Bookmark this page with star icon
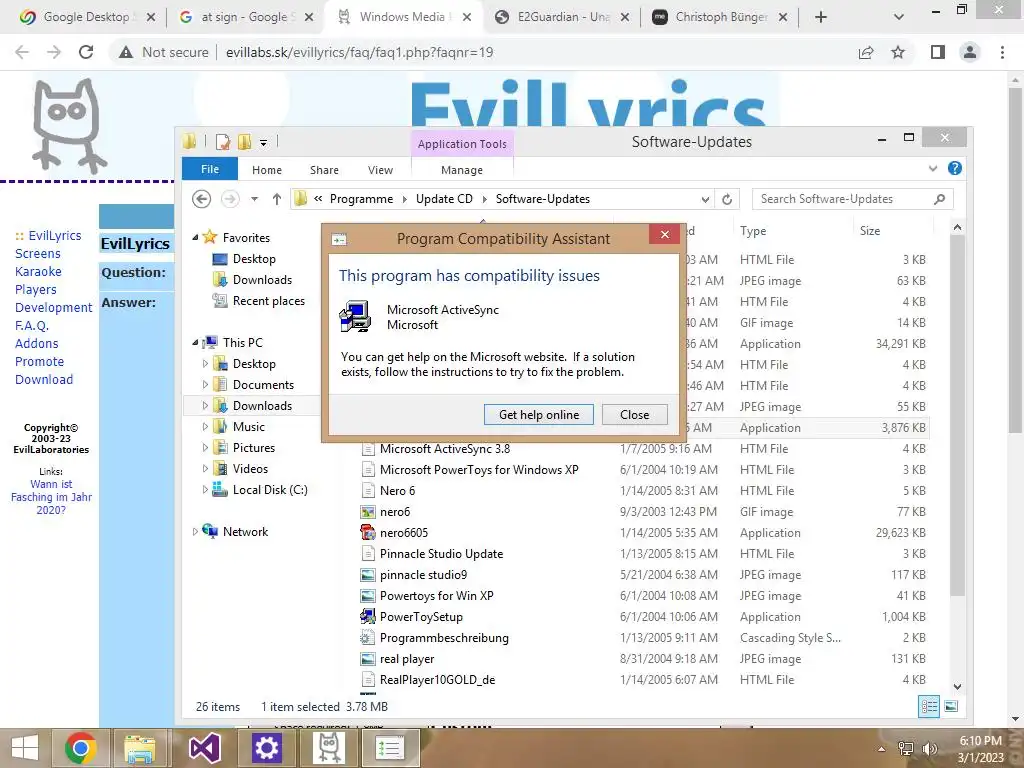 898,52
